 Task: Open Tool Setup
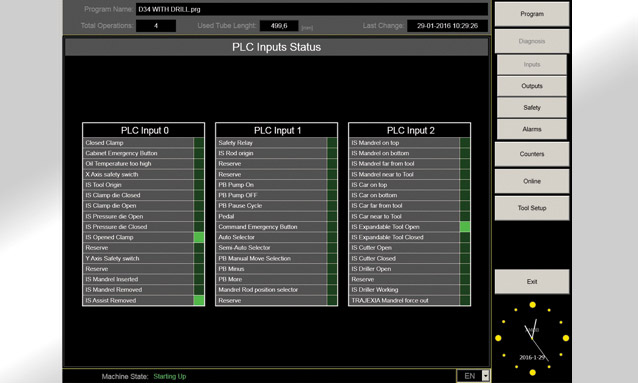pos(532,208)
